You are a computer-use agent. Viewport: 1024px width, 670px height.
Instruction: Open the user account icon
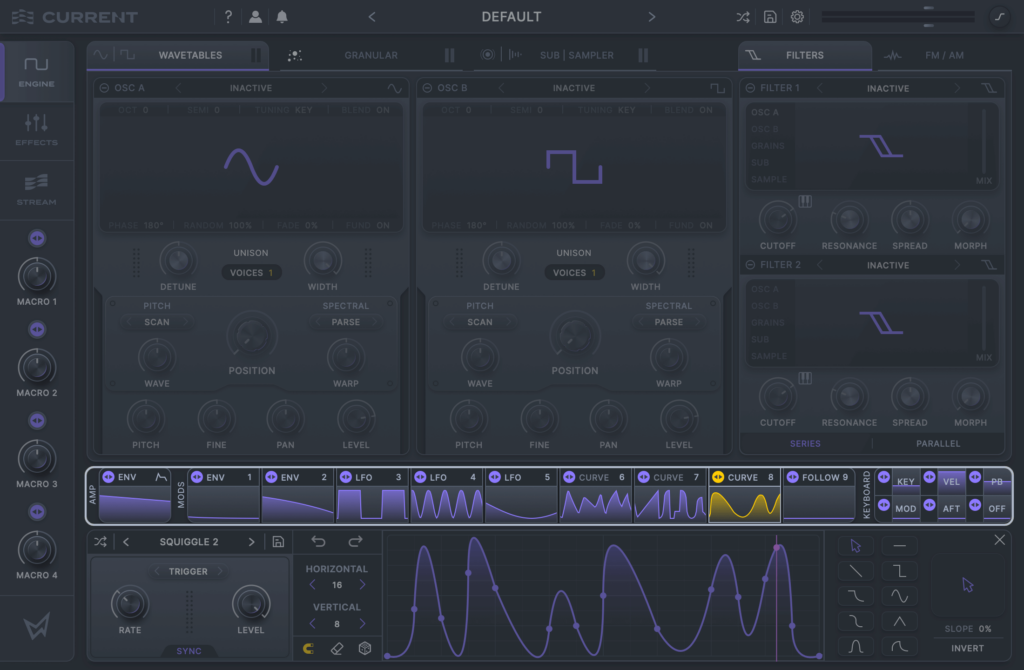coord(255,17)
